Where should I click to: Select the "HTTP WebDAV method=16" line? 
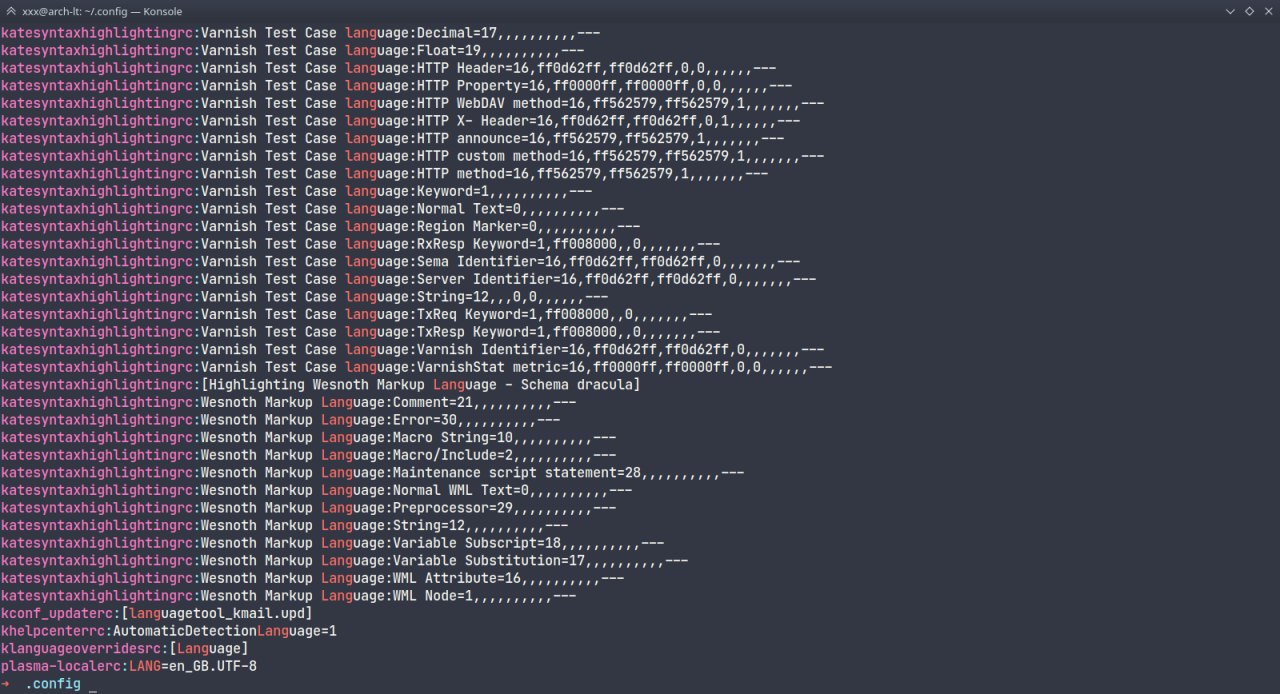pyautogui.click(x=412, y=103)
